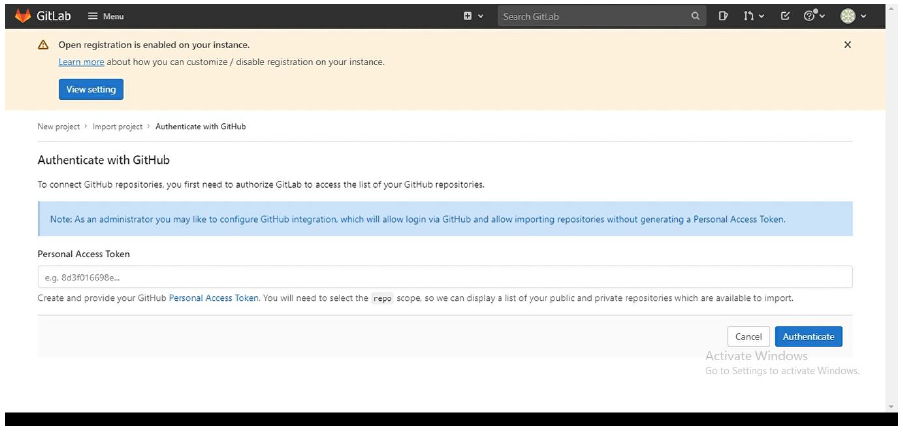Follow the Learn more link
The image size is (903, 434).
pyautogui.click(x=81, y=62)
